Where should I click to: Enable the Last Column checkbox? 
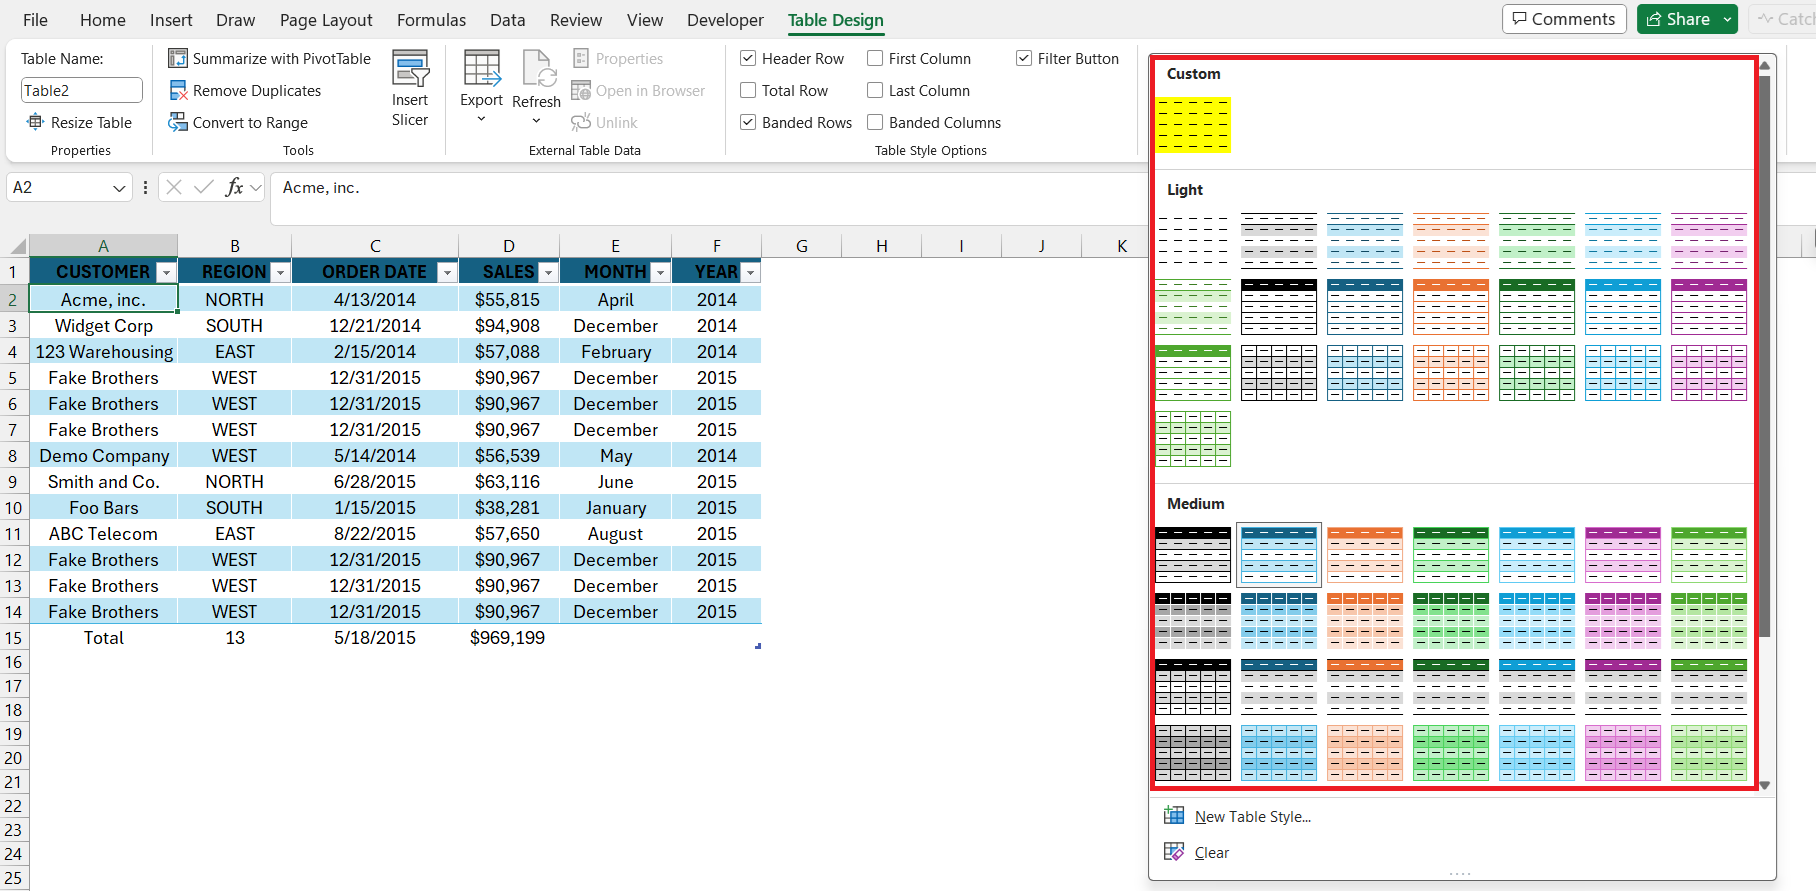point(875,90)
